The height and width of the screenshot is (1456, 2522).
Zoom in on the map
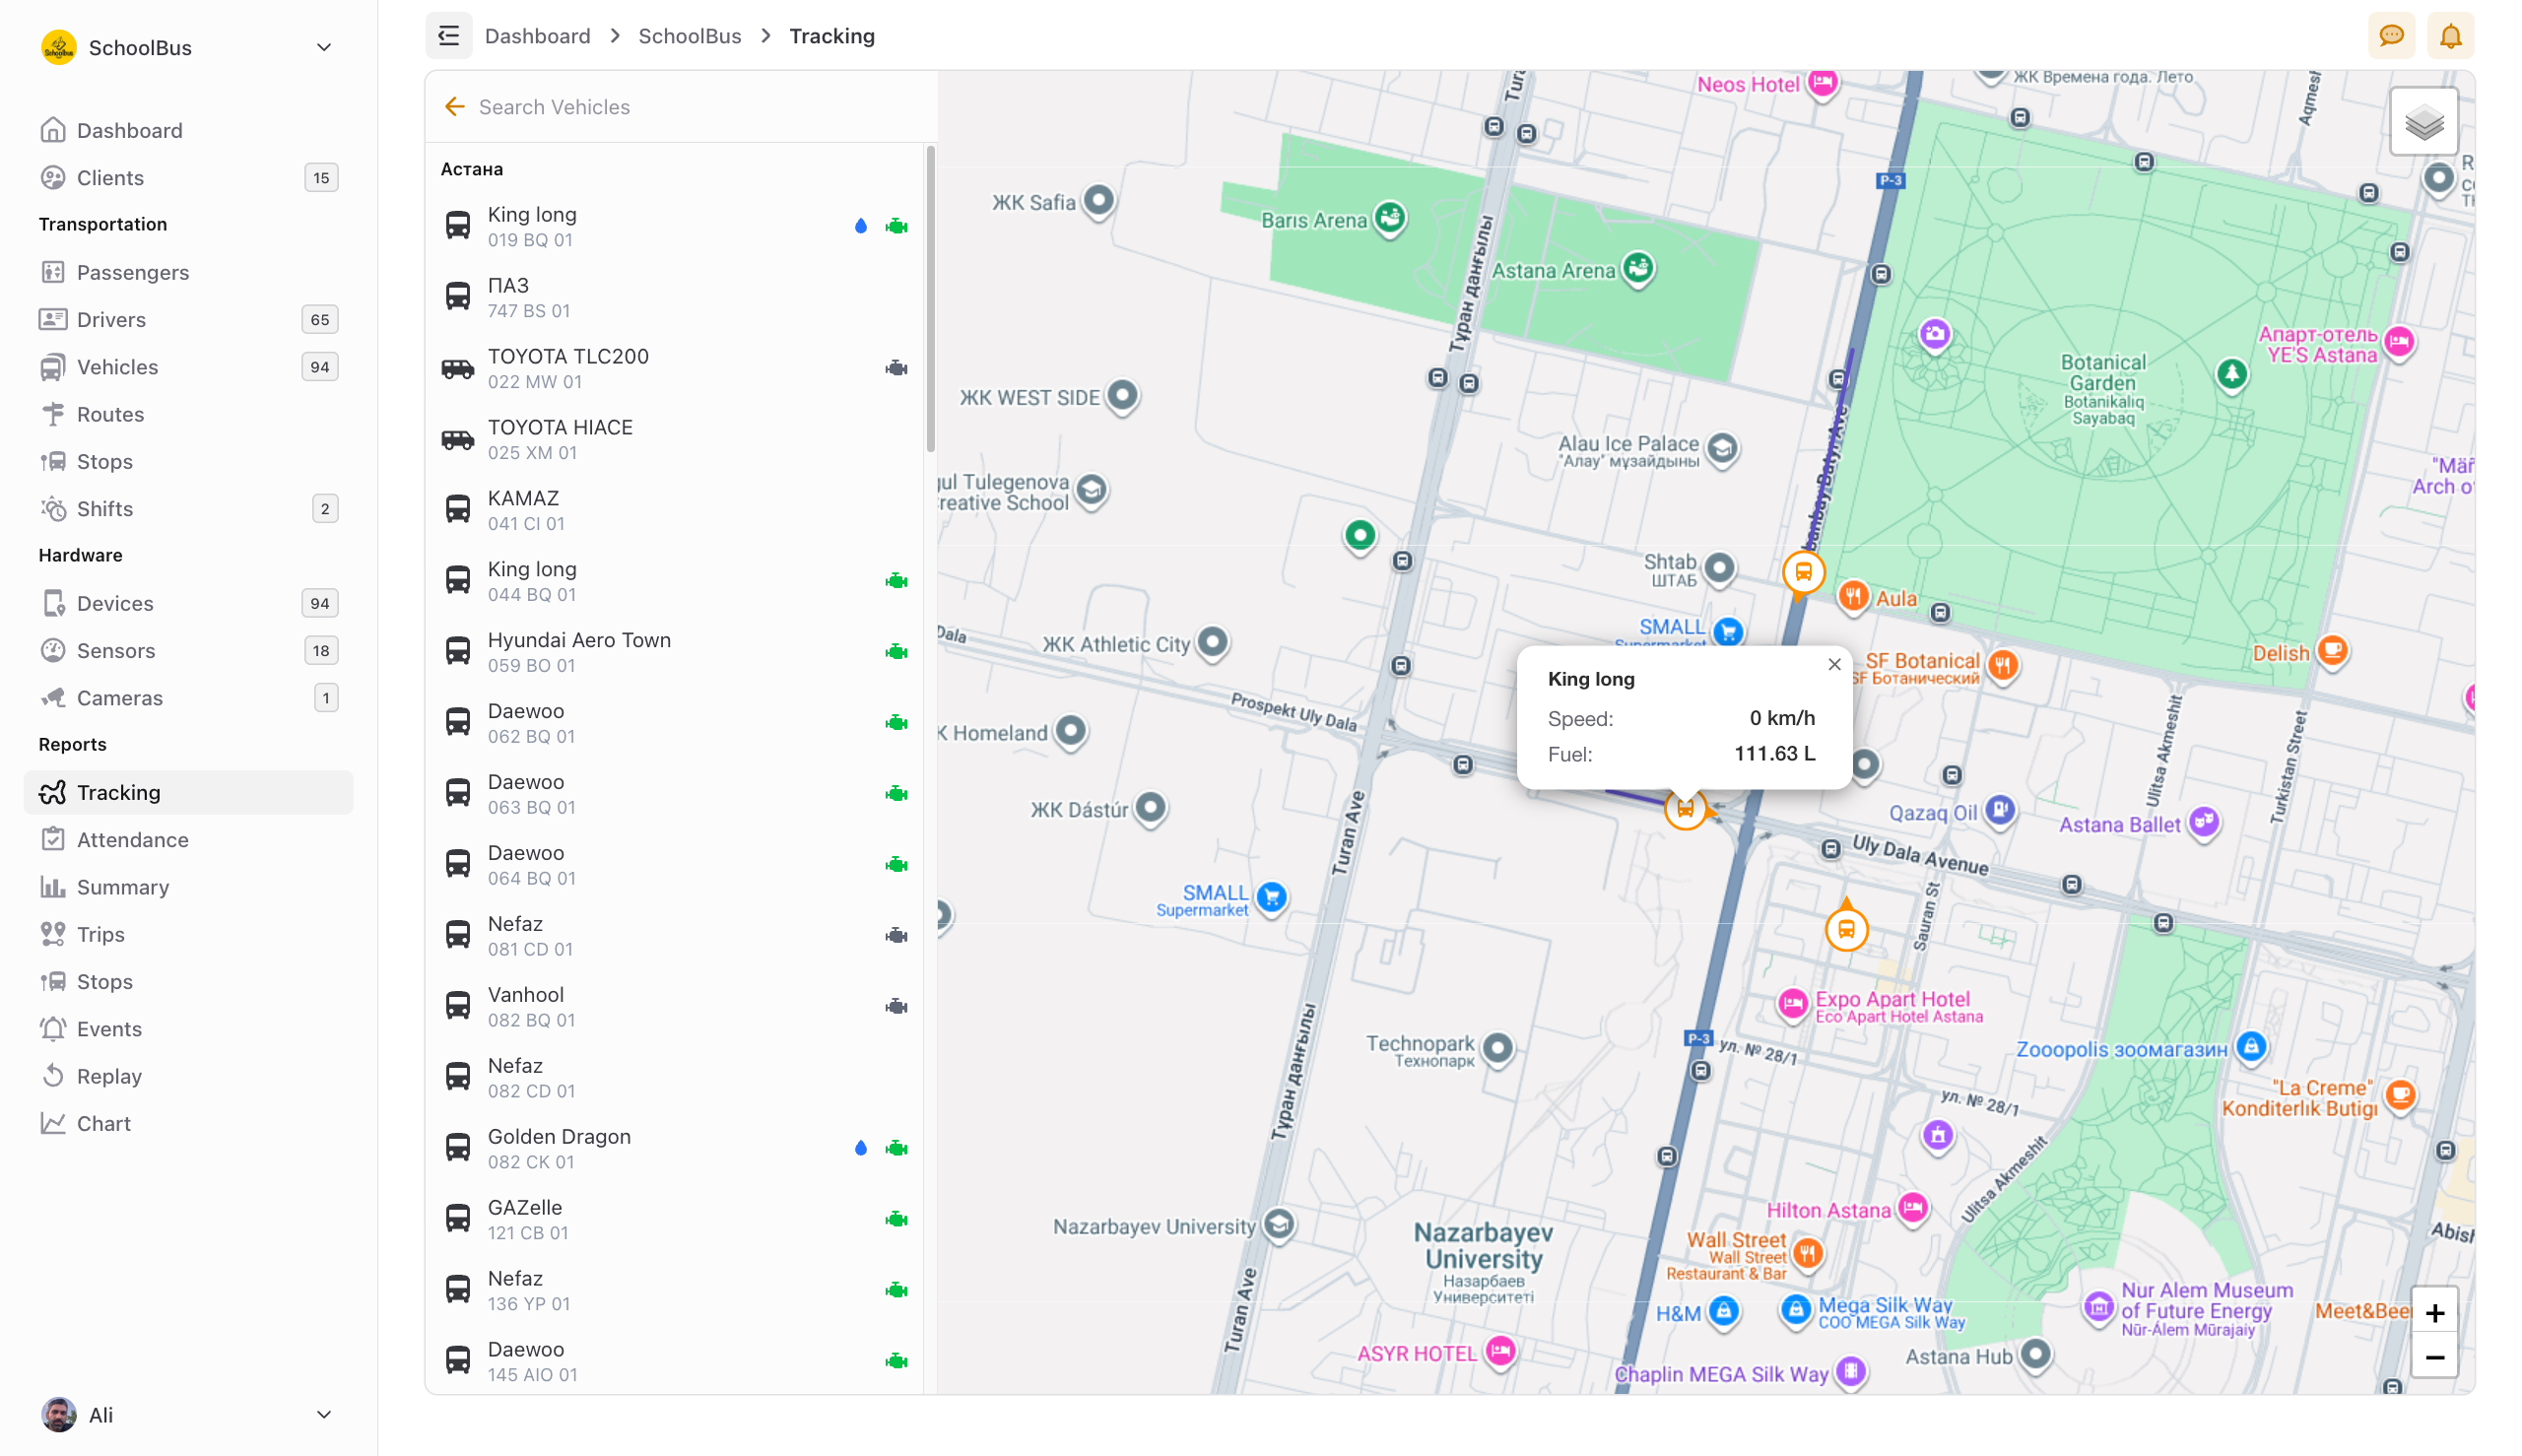[2436, 1311]
